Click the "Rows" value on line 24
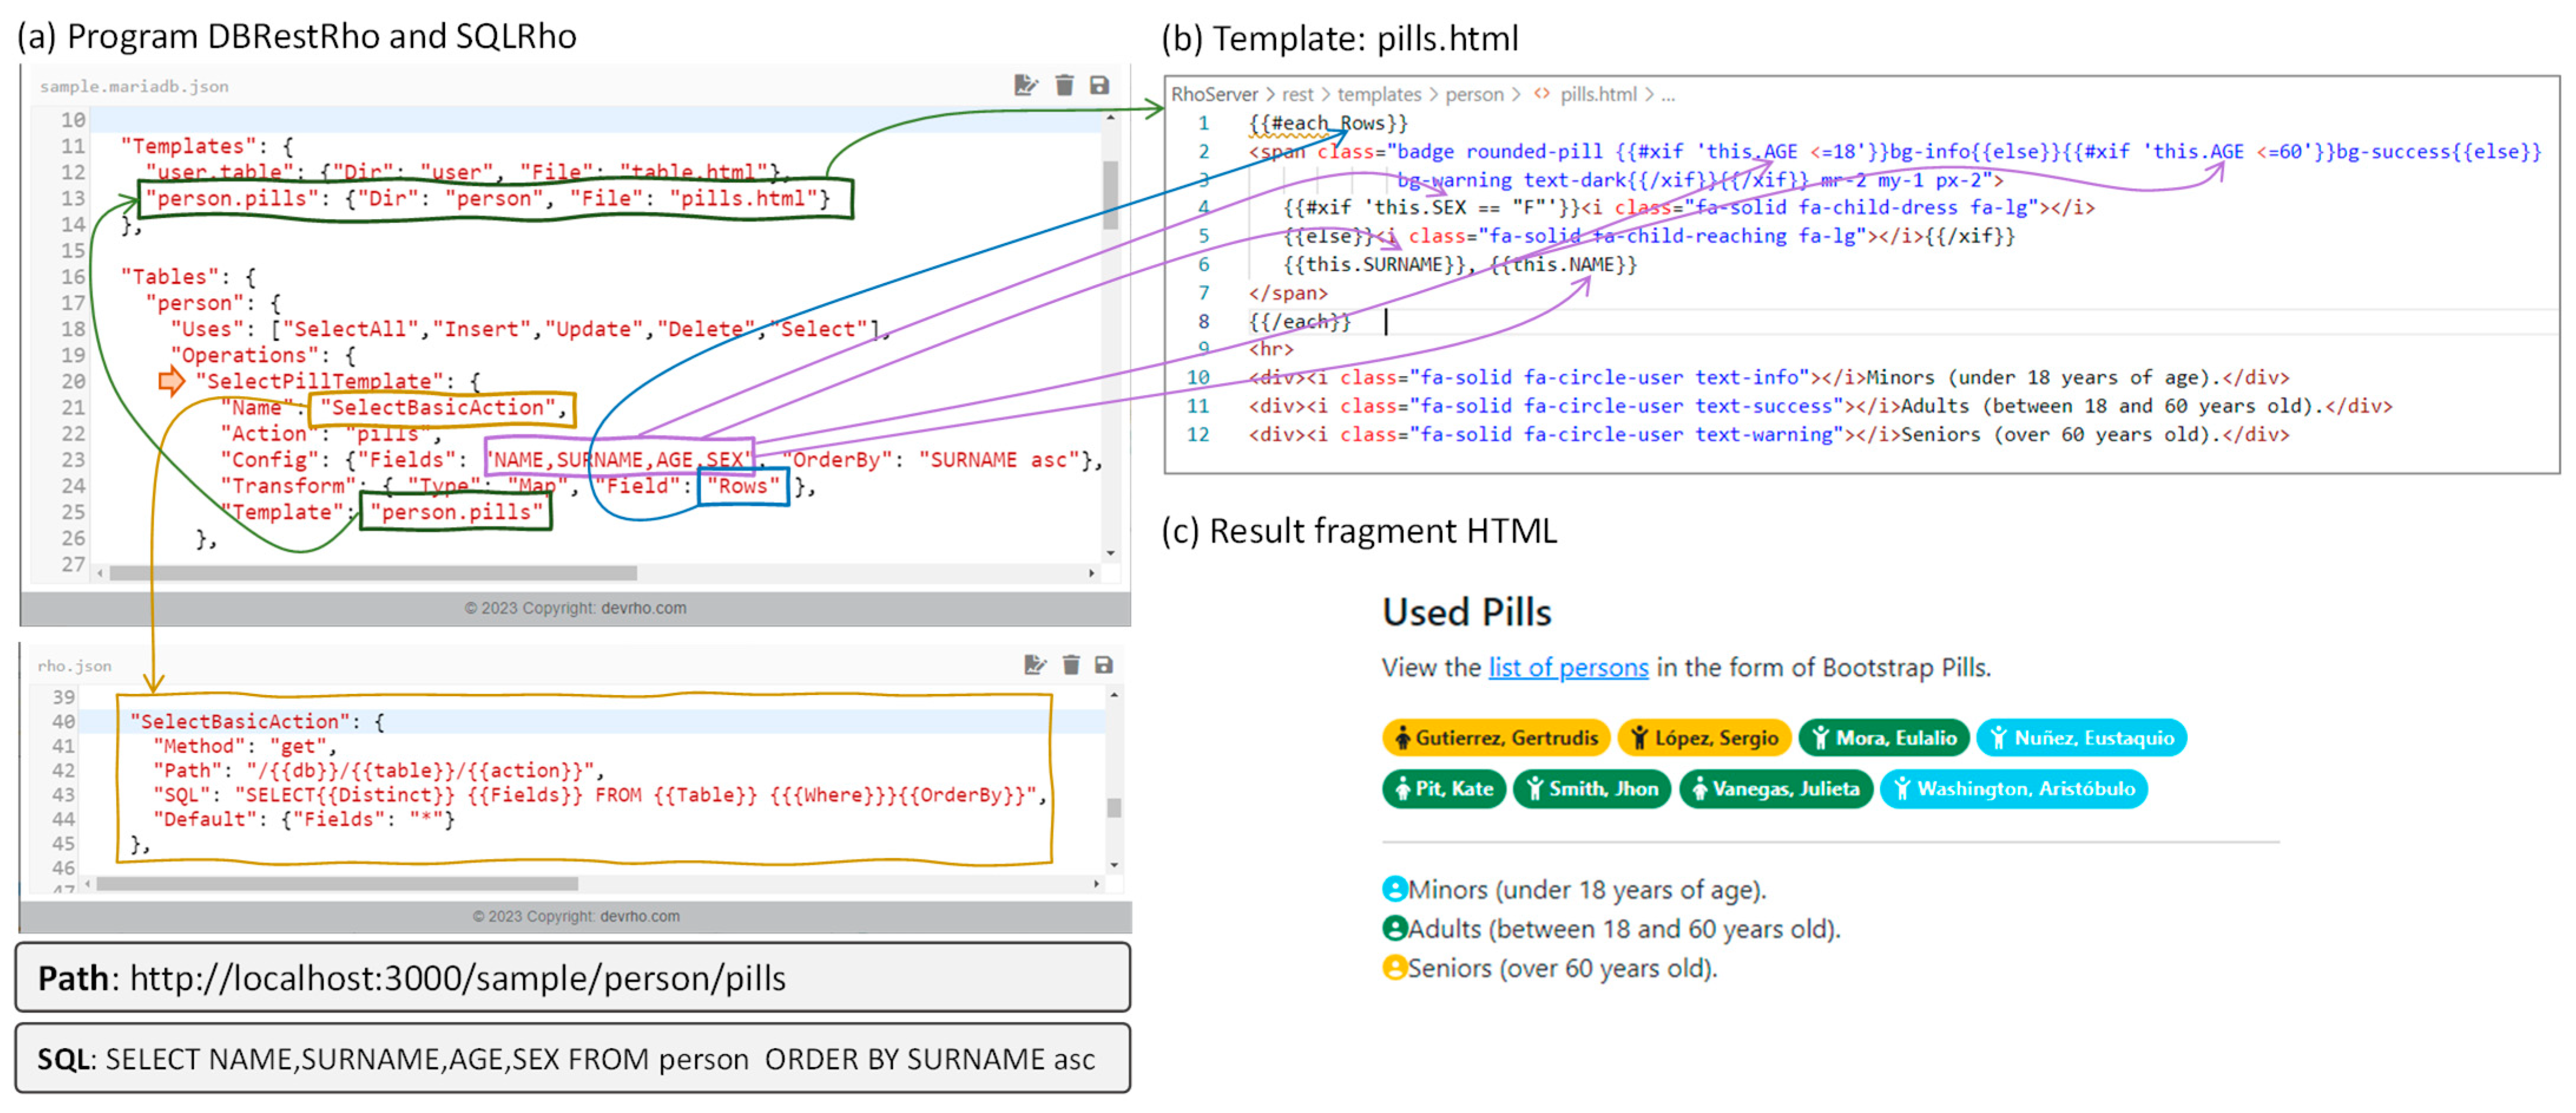This screenshot has width=2576, height=1113. click(x=743, y=486)
